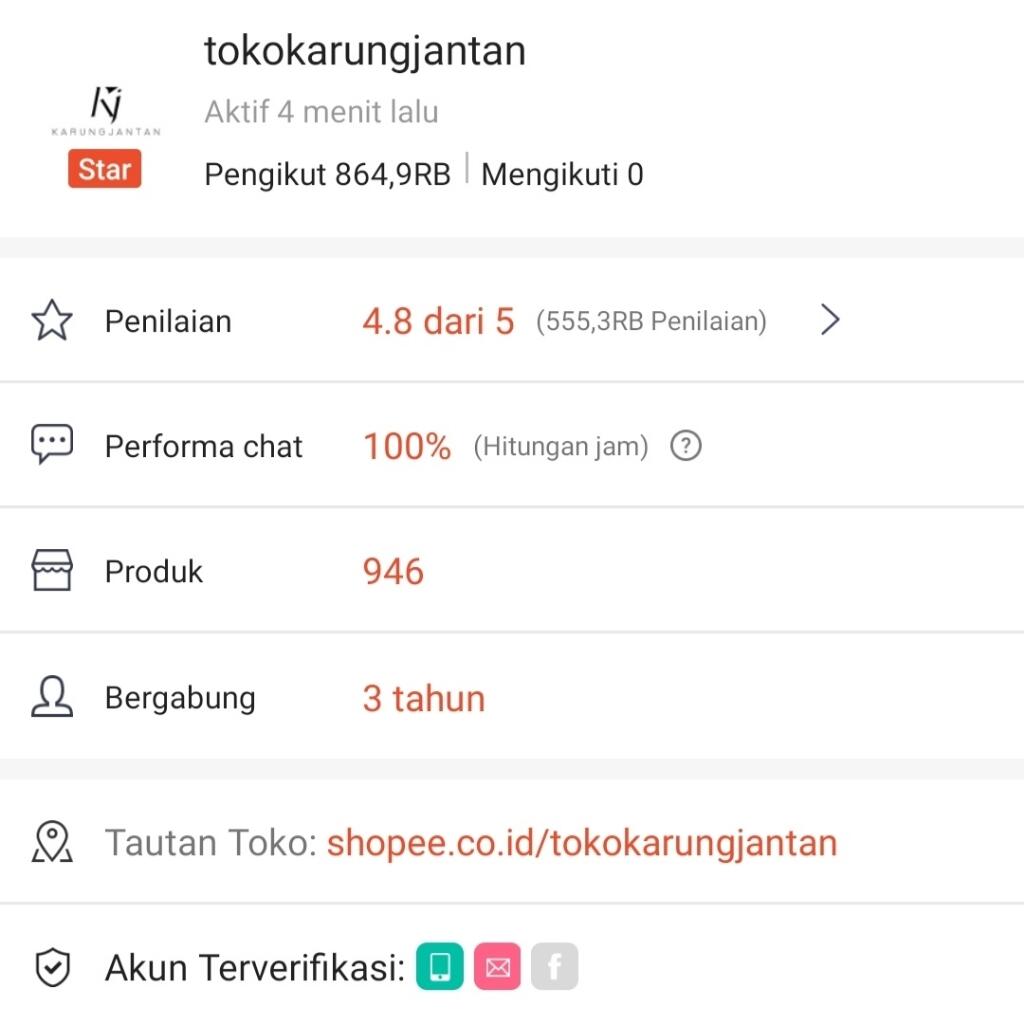
Task: Open Pengikut 864,9RB followers list
Action: click(327, 174)
